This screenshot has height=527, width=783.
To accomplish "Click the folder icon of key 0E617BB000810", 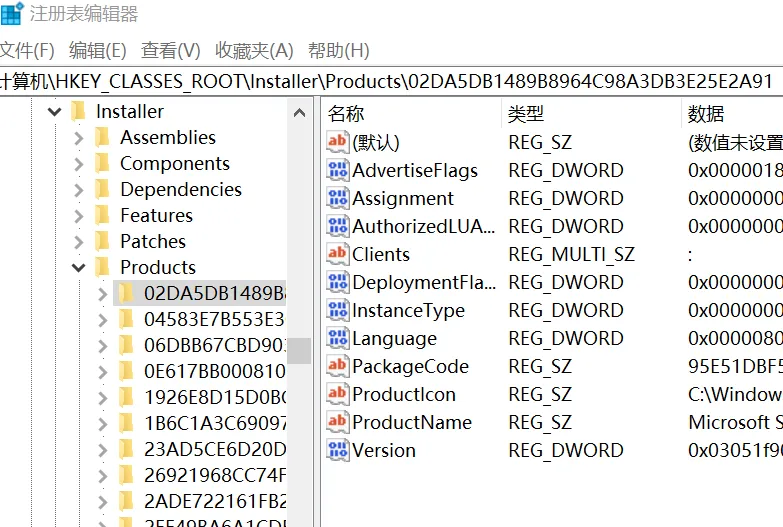I will coord(126,371).
